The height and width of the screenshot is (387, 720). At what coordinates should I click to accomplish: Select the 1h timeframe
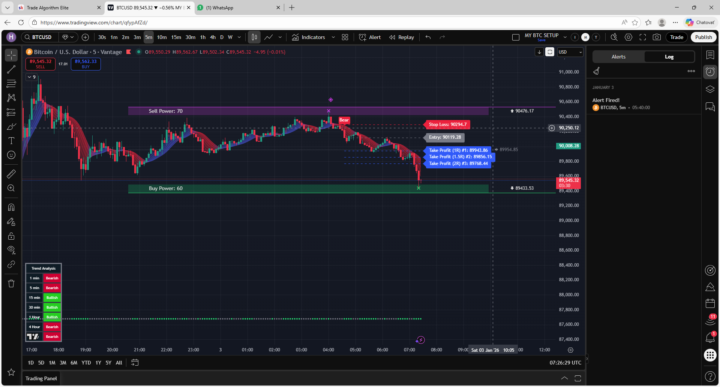[202, 37]
